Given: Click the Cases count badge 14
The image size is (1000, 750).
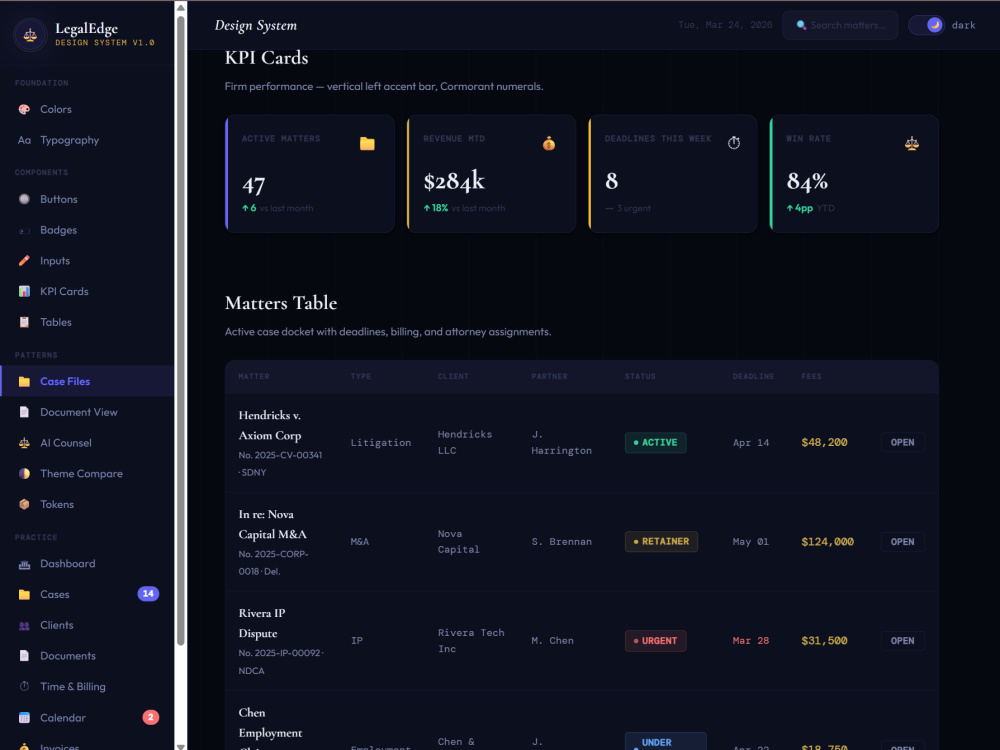Looking at the screenshot, I should point(148,594).
